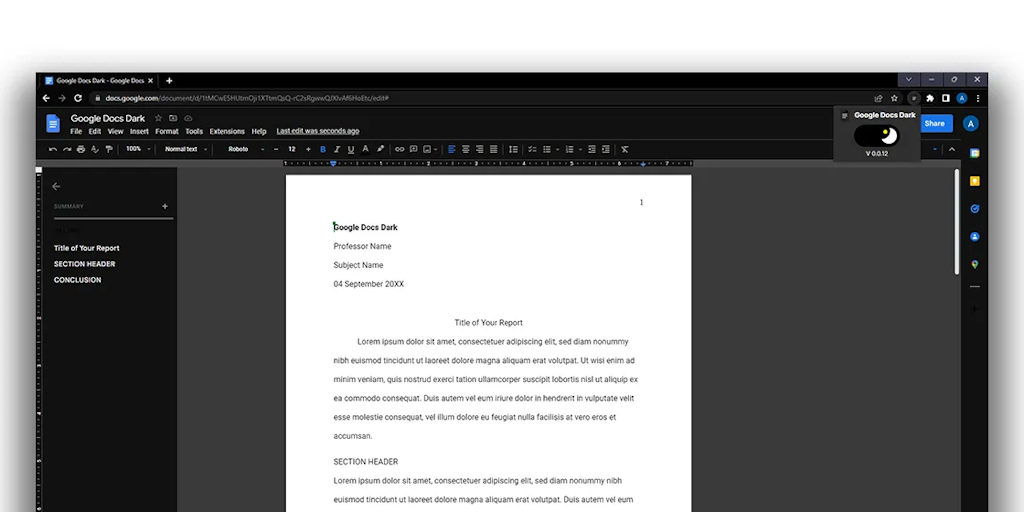Increase indent of paragraph
This screenshot has height=512, width=1024.
point(606,149)
